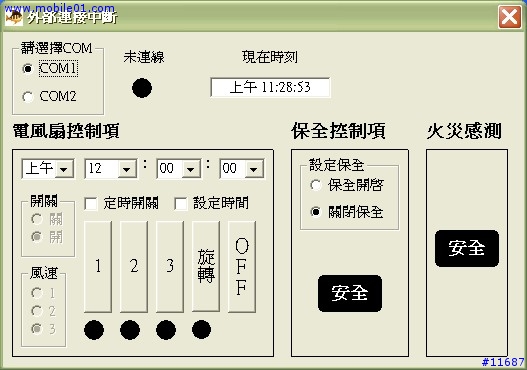Select the 保全開啓 radio button
This screenshot has height=370, width=527.
pos(316,185)
